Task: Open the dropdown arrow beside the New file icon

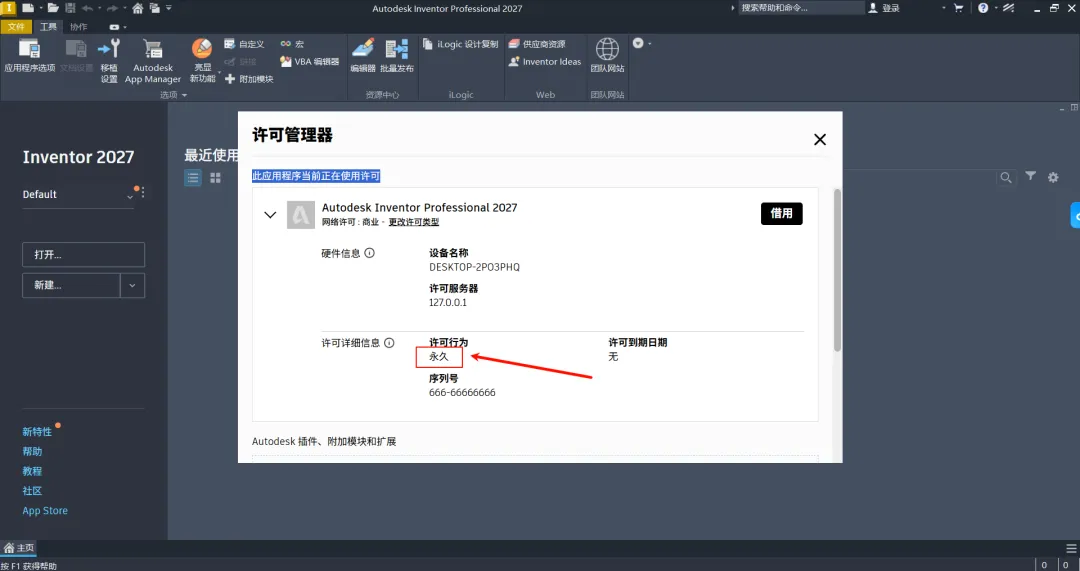Action: [x=41, y=8]
